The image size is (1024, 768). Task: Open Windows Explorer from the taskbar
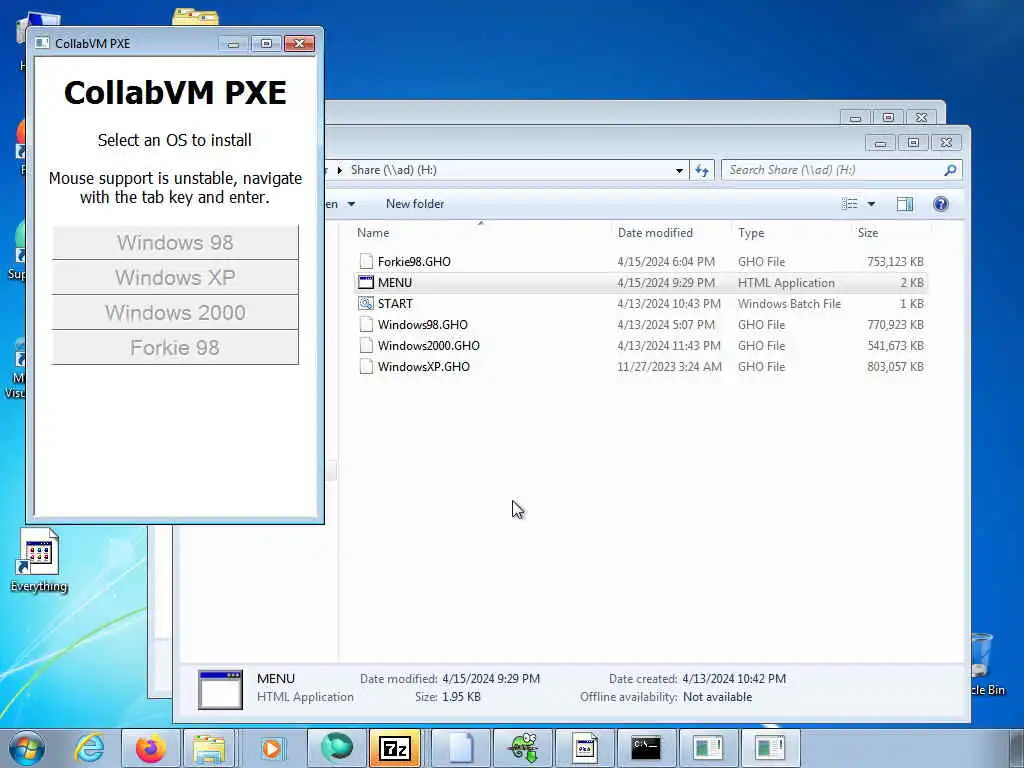[209, 748]
